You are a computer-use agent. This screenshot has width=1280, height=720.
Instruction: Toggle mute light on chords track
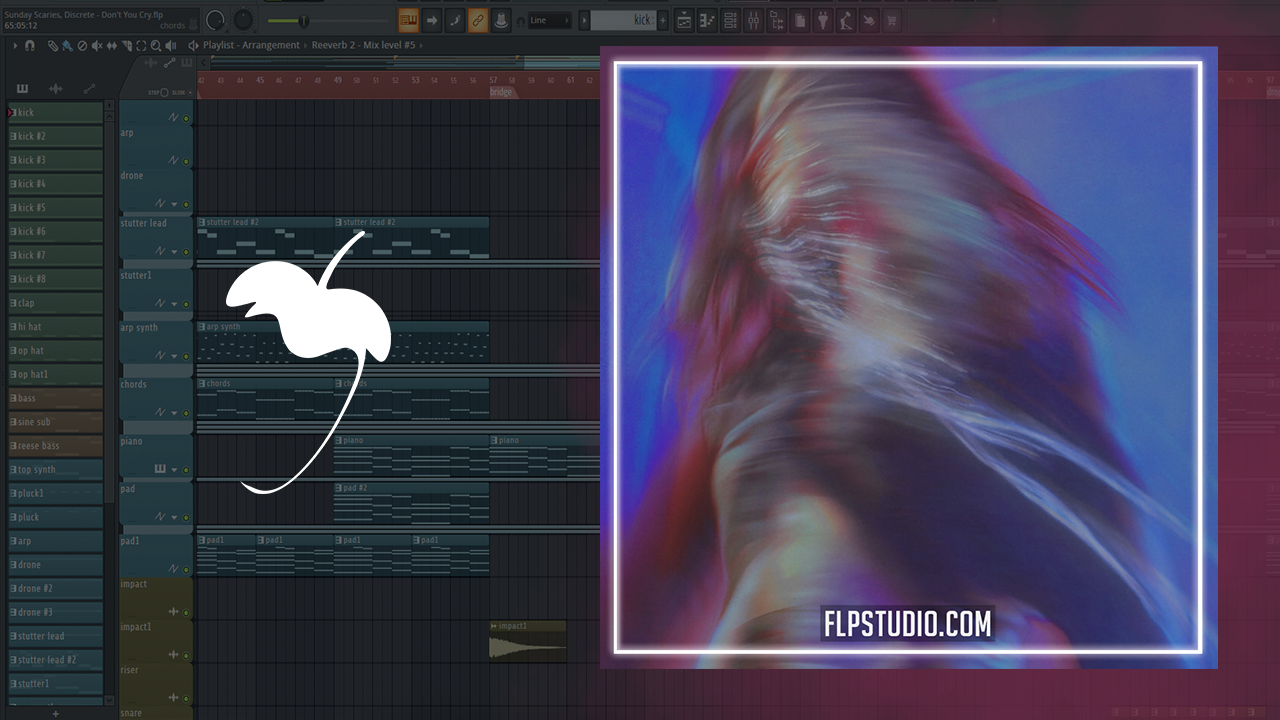pyautogui.click(x=186, y=413)
